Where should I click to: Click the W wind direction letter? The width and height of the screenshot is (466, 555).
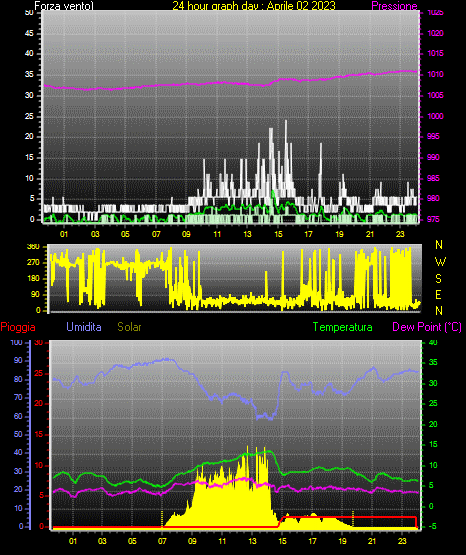[440, 262]
